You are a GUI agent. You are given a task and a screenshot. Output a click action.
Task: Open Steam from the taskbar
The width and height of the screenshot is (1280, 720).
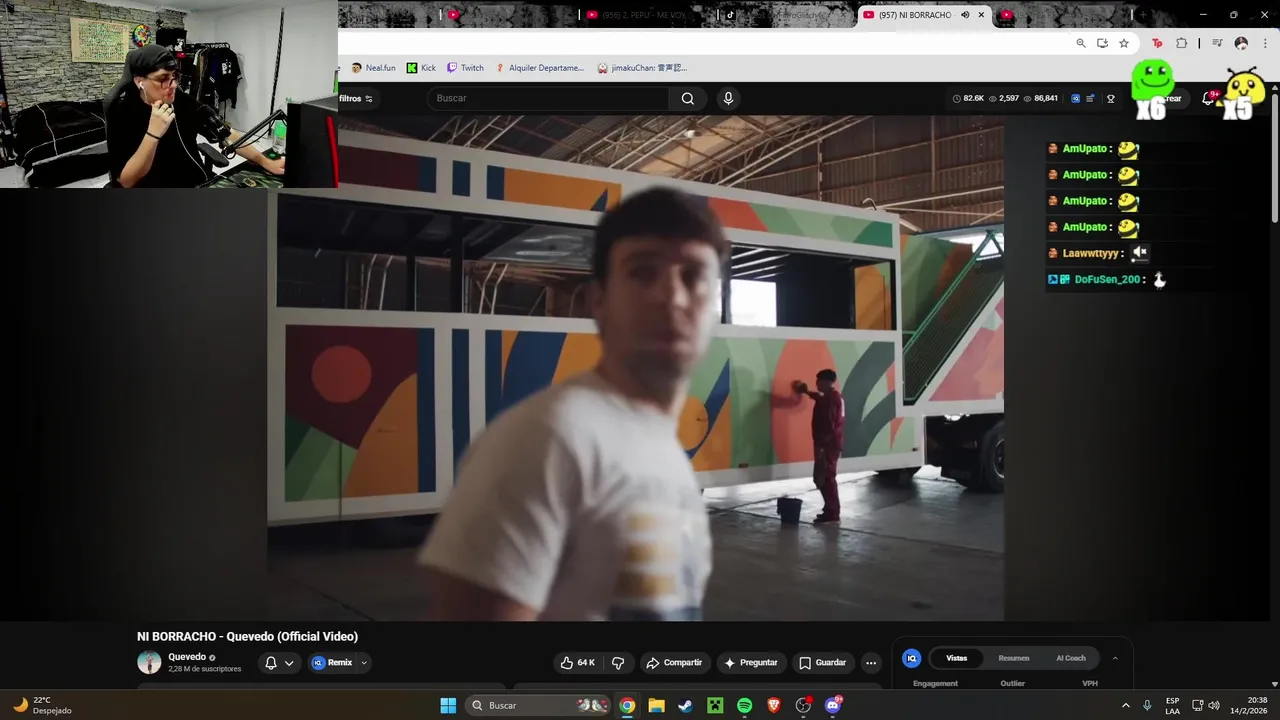685,705
